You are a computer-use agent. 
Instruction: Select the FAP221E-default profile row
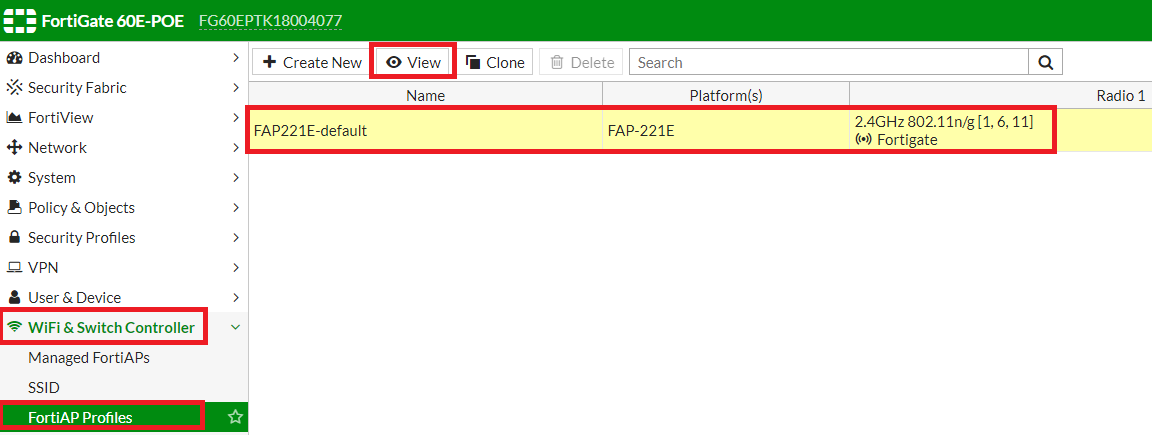pyautogui.click(x=425, y=130)
